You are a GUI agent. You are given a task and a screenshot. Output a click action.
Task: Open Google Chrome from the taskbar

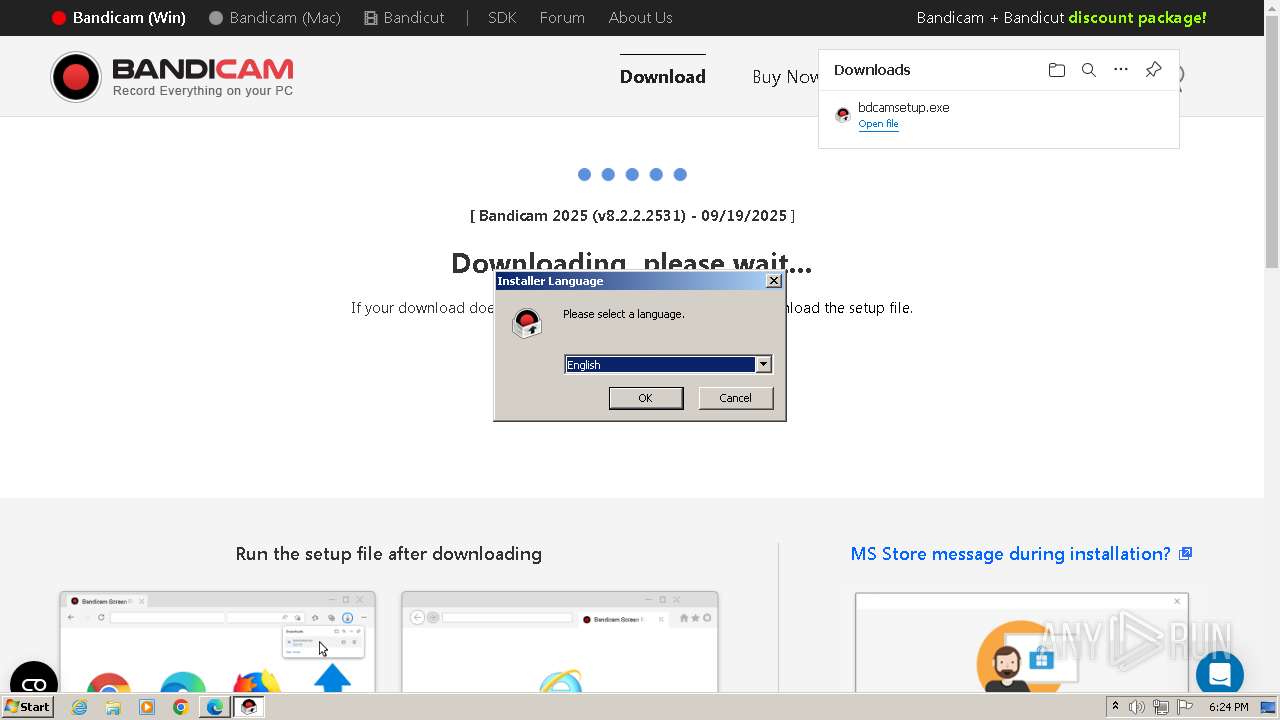pyautogui.click(x=181, y=707)
